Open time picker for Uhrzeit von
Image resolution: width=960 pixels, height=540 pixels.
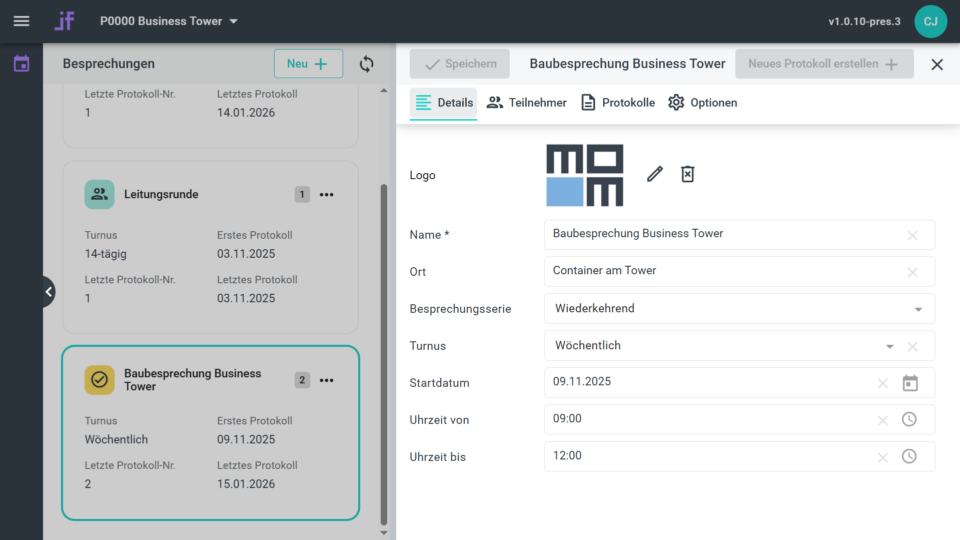[909, 420]
